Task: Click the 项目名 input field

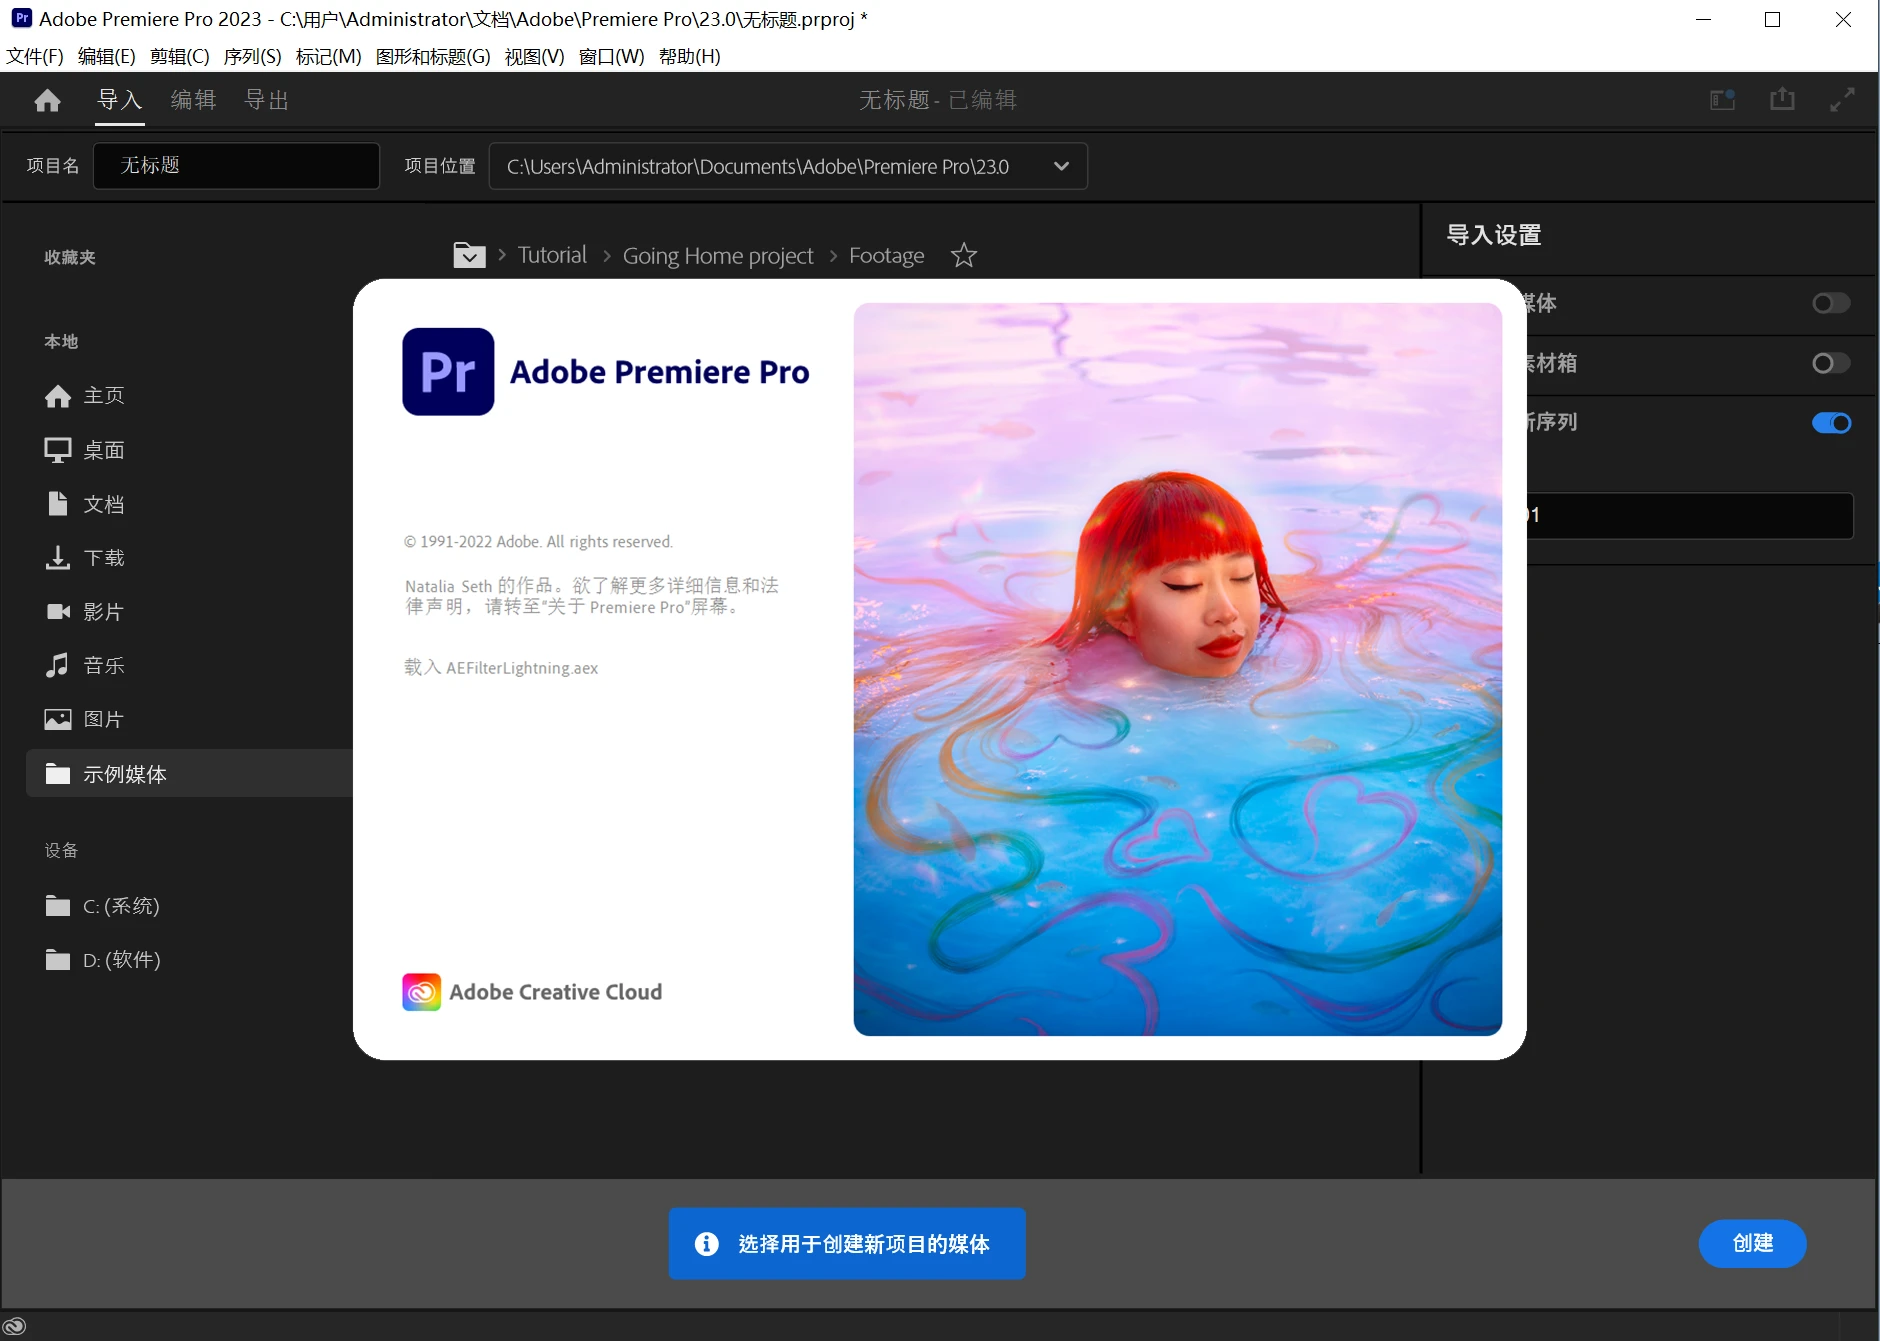Action: [236, 165]
